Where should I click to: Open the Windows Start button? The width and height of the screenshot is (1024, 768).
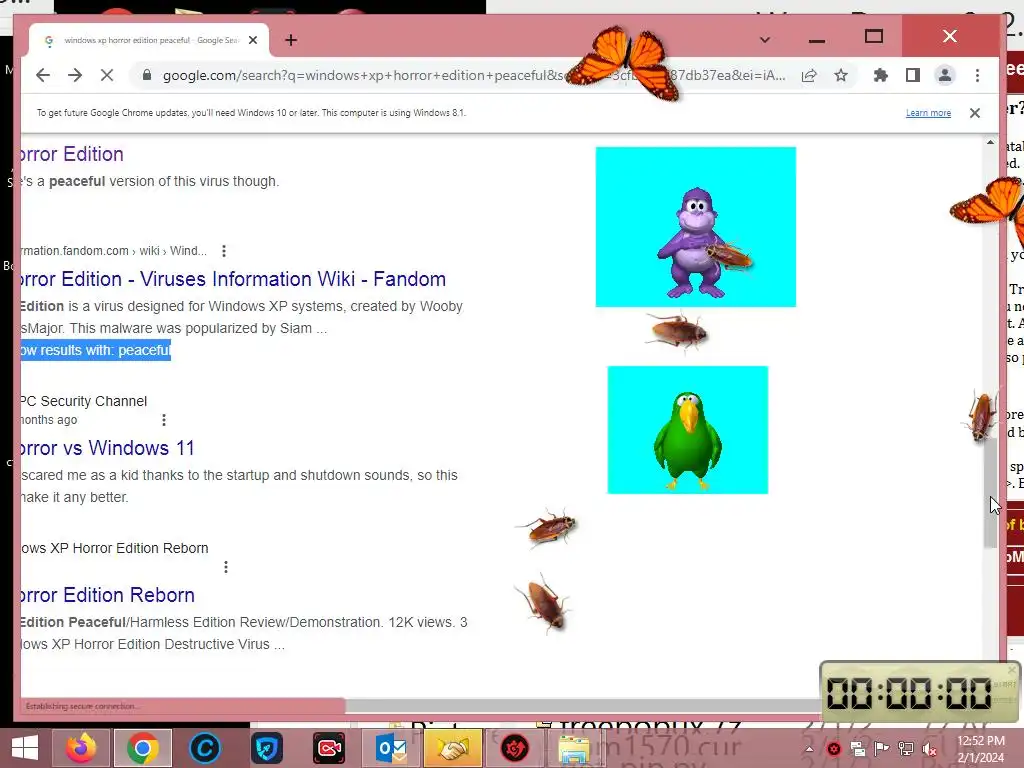coord(25,748)
